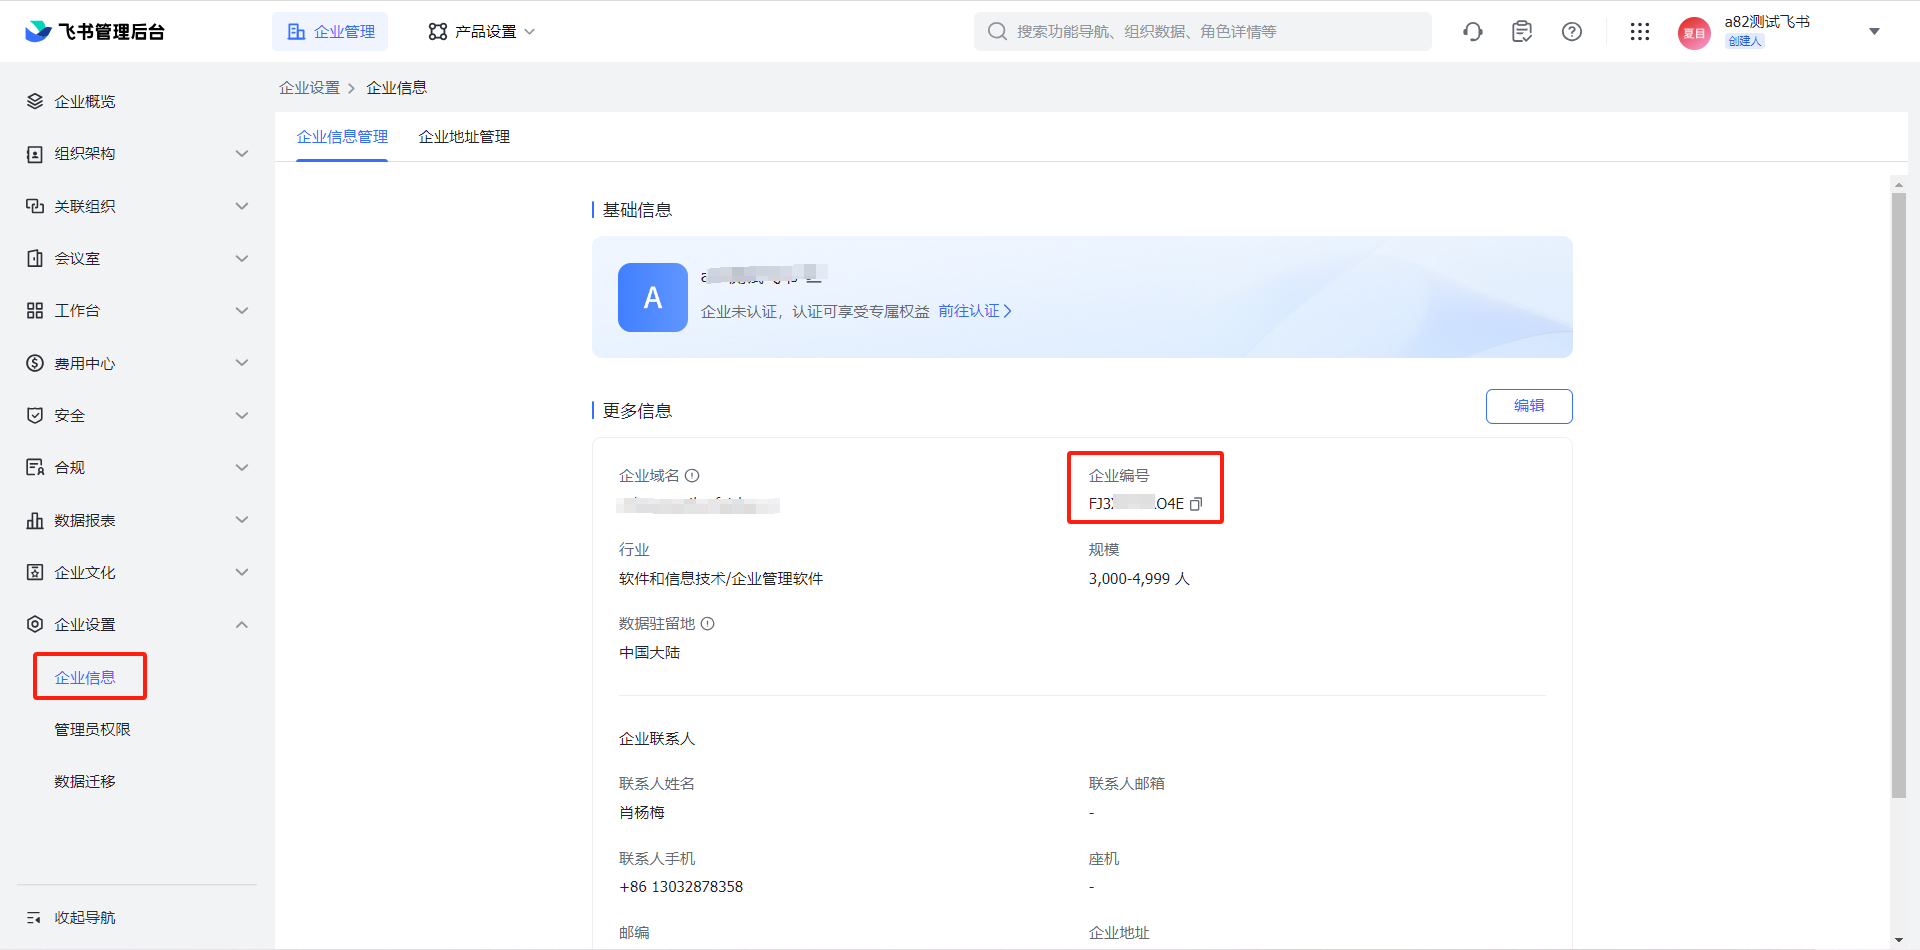Click the 编辑 button

coord(1528,406)
